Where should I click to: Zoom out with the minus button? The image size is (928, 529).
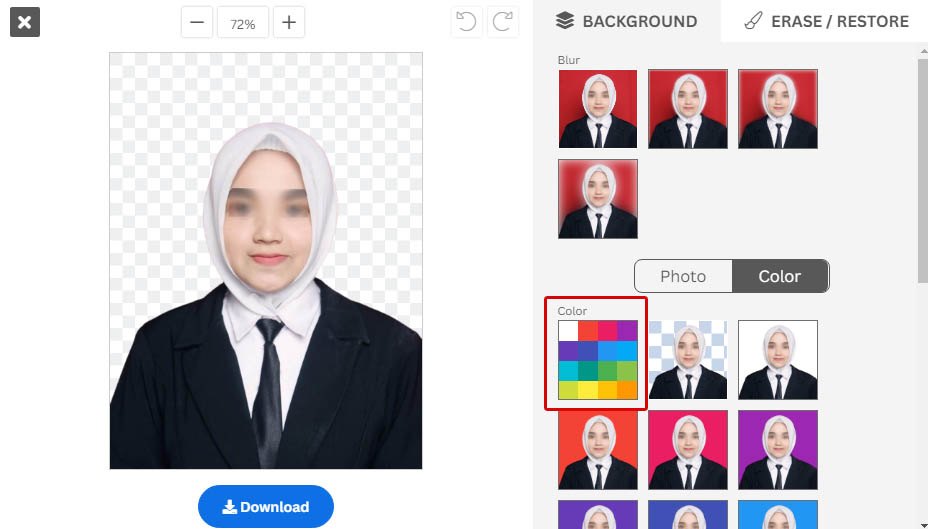point(197,22)
